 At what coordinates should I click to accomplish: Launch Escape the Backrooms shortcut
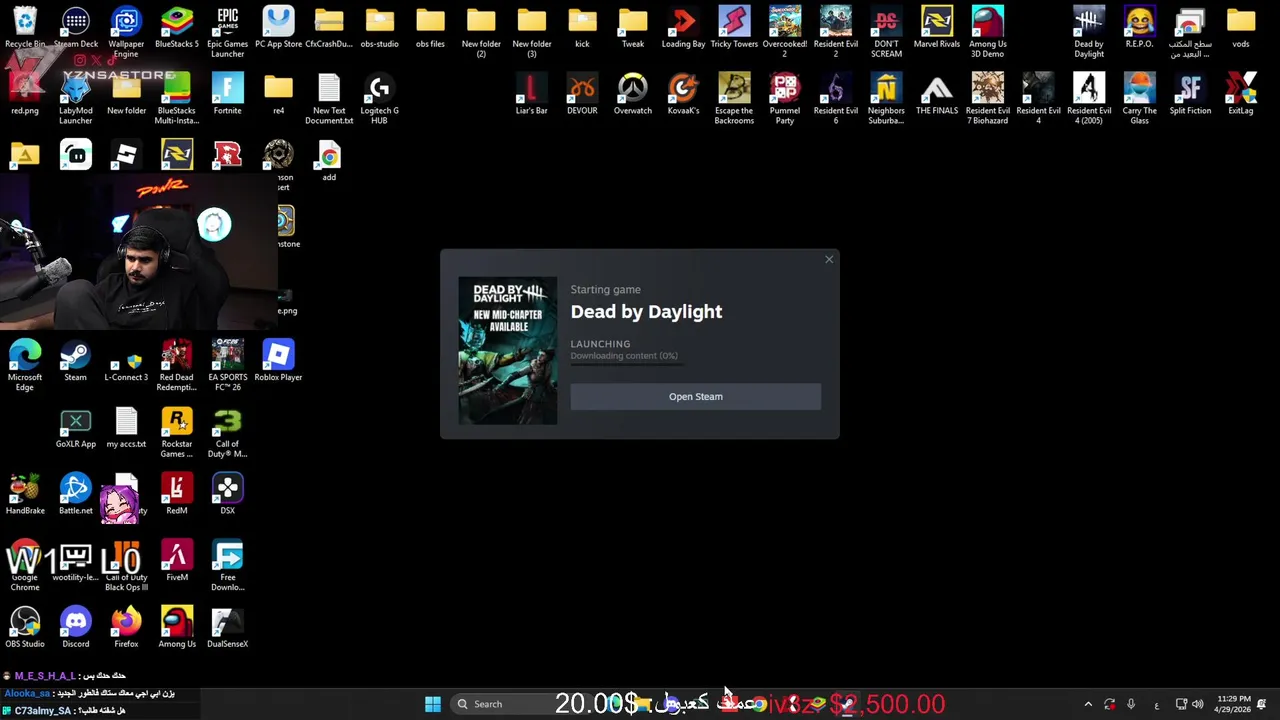[x=734, y=98]
